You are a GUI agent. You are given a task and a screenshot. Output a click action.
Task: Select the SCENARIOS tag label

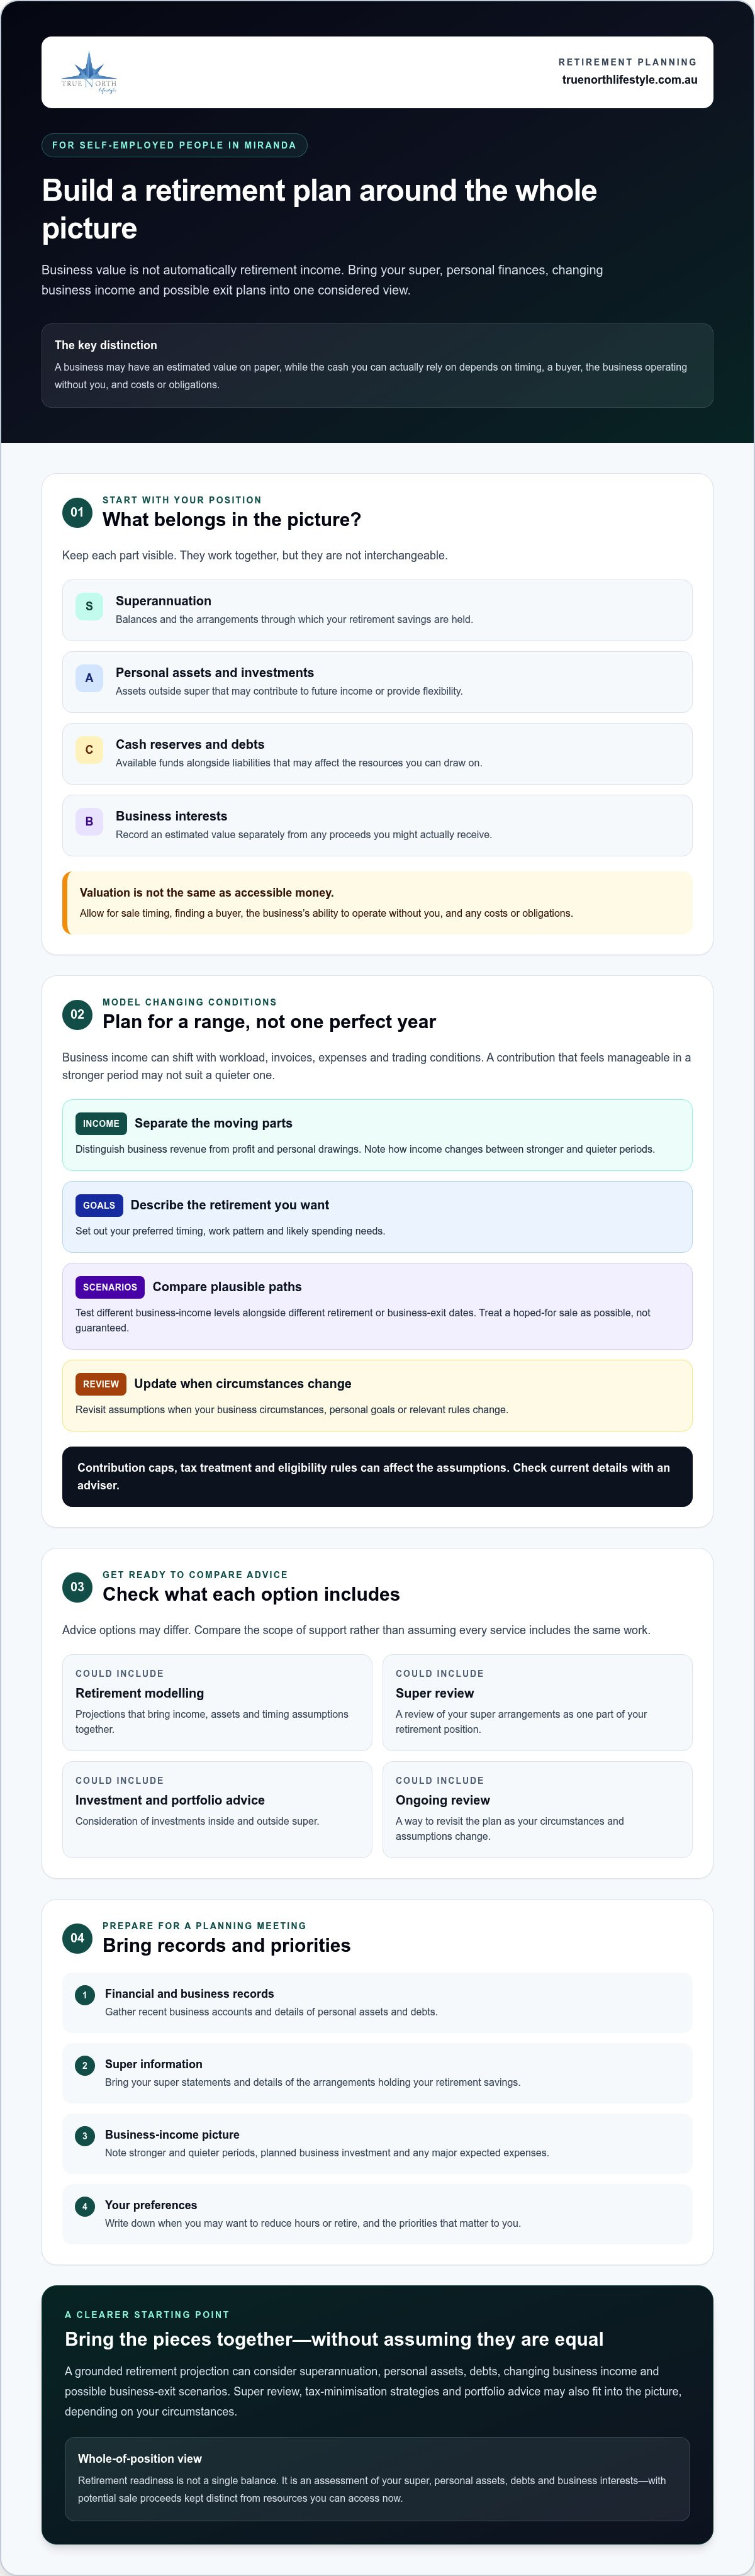(x=110, y=1288)
